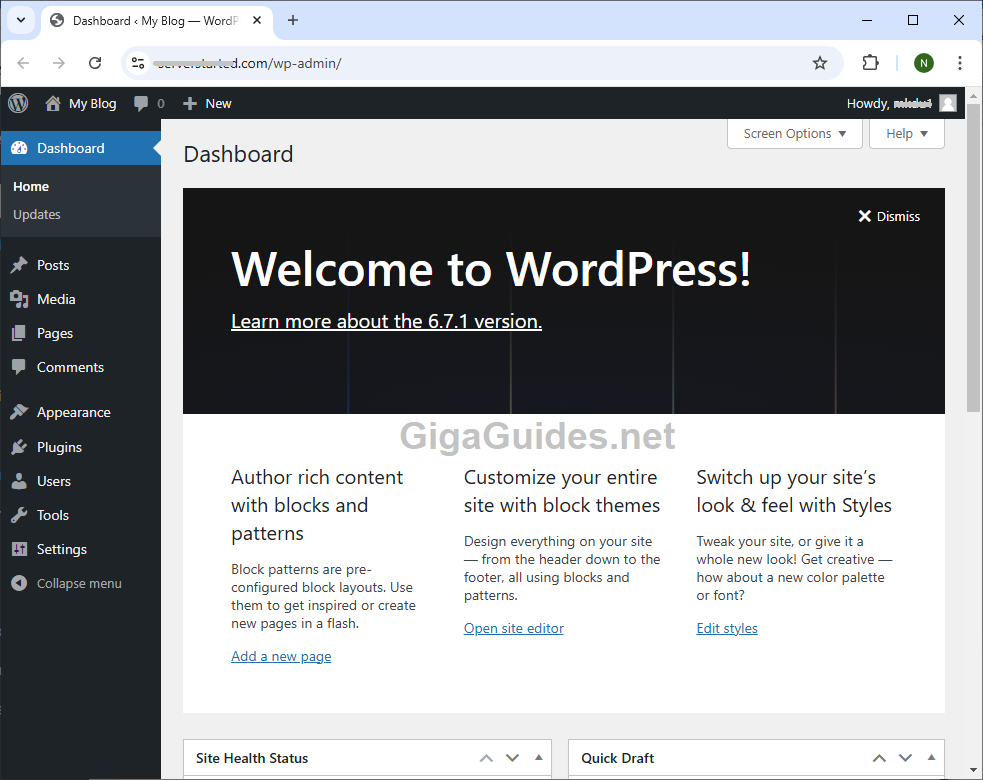Click Open site editor link
983x780 pixels.
point(513,628)
